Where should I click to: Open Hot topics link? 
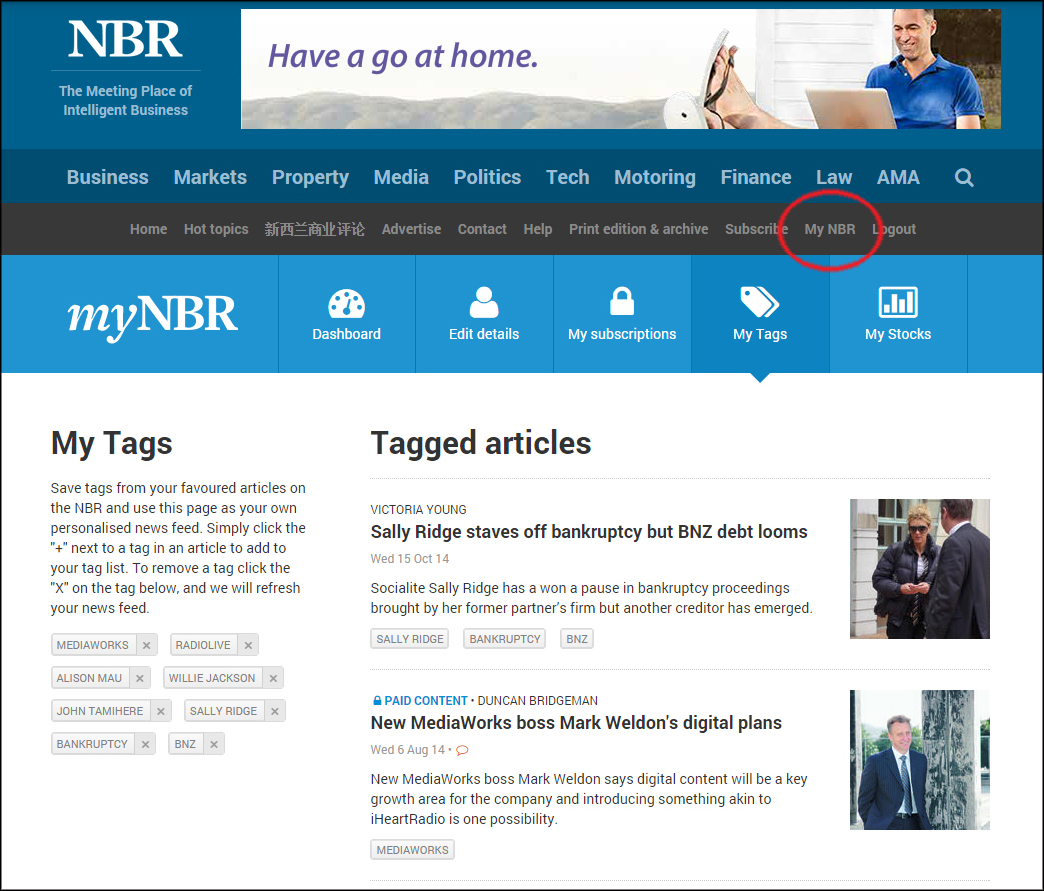pos(216,229)
